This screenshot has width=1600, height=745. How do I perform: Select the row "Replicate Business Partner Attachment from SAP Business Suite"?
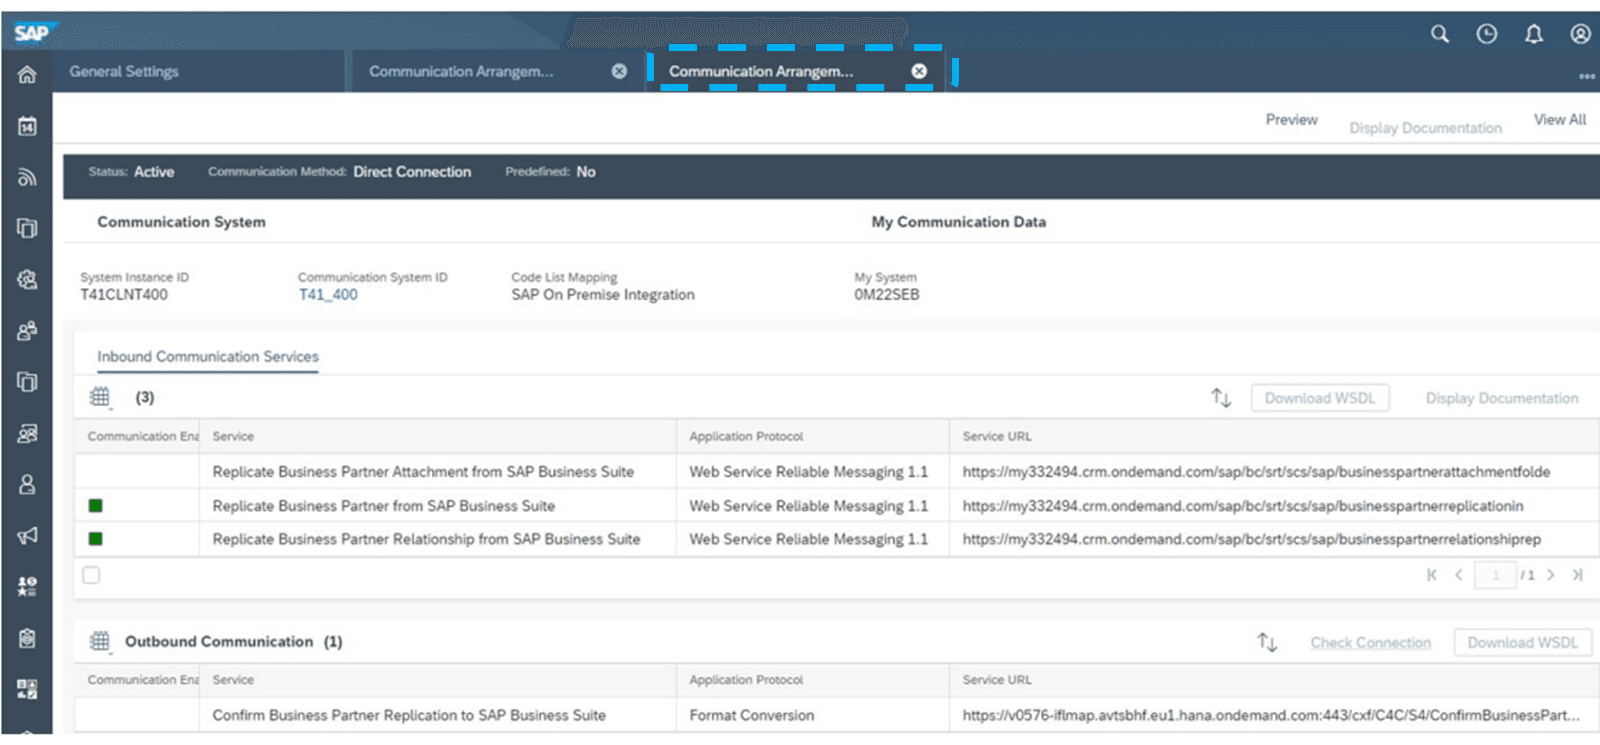click(x=836, y=472)
